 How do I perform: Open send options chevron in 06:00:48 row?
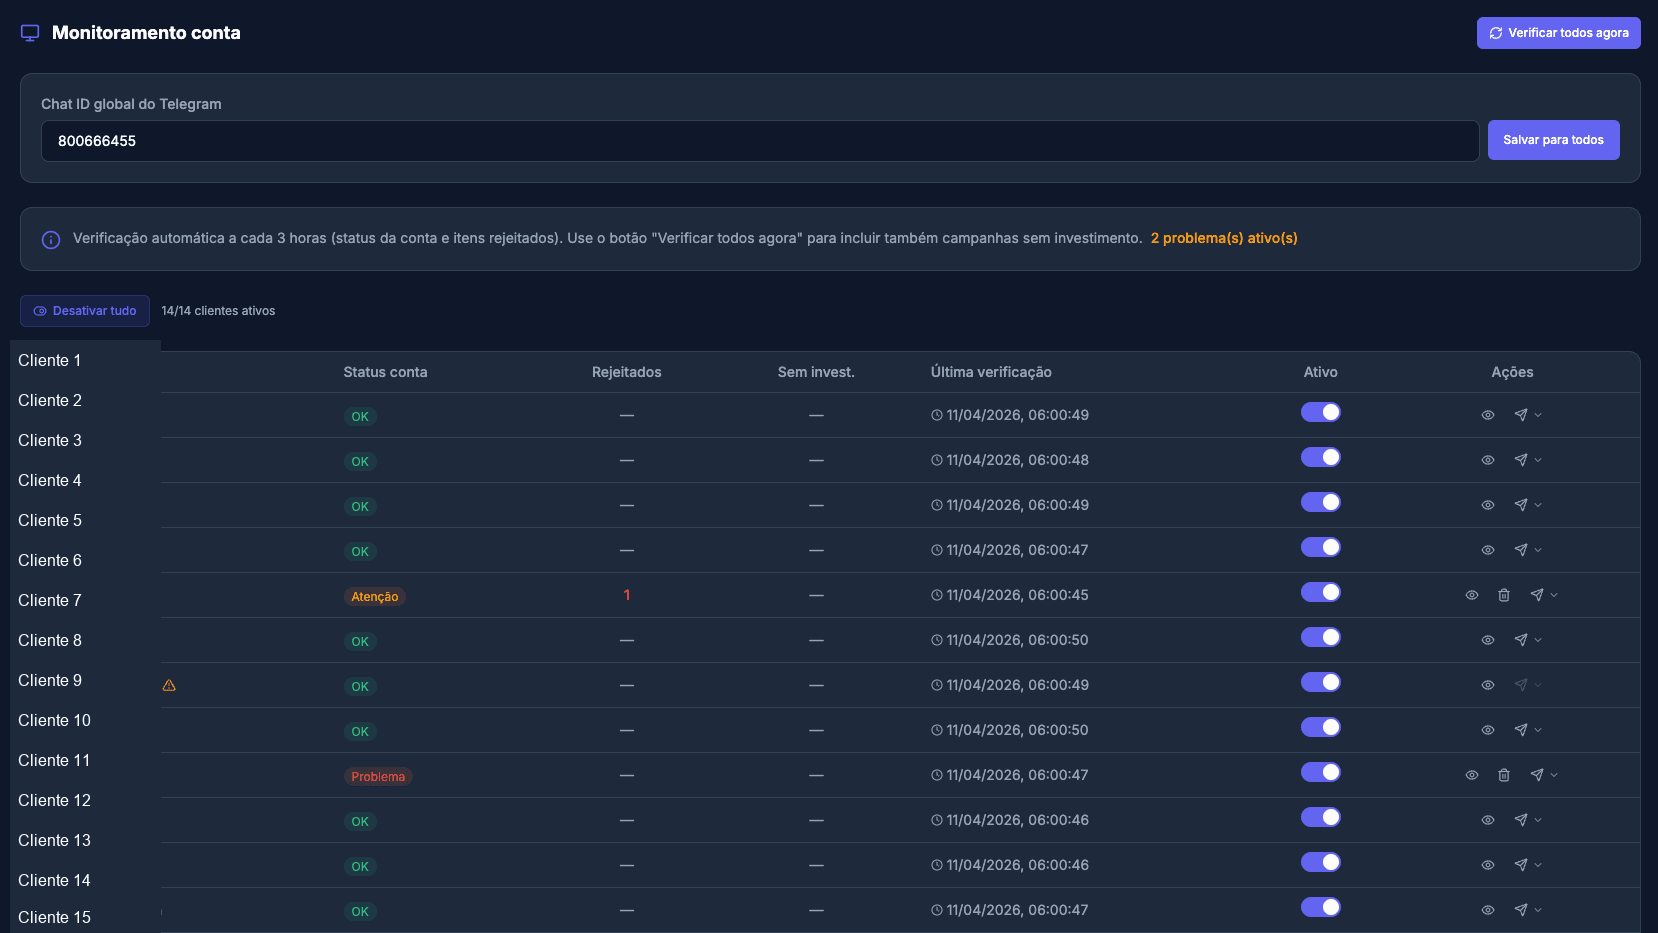pyautogui.click(x=1538, y=460)
